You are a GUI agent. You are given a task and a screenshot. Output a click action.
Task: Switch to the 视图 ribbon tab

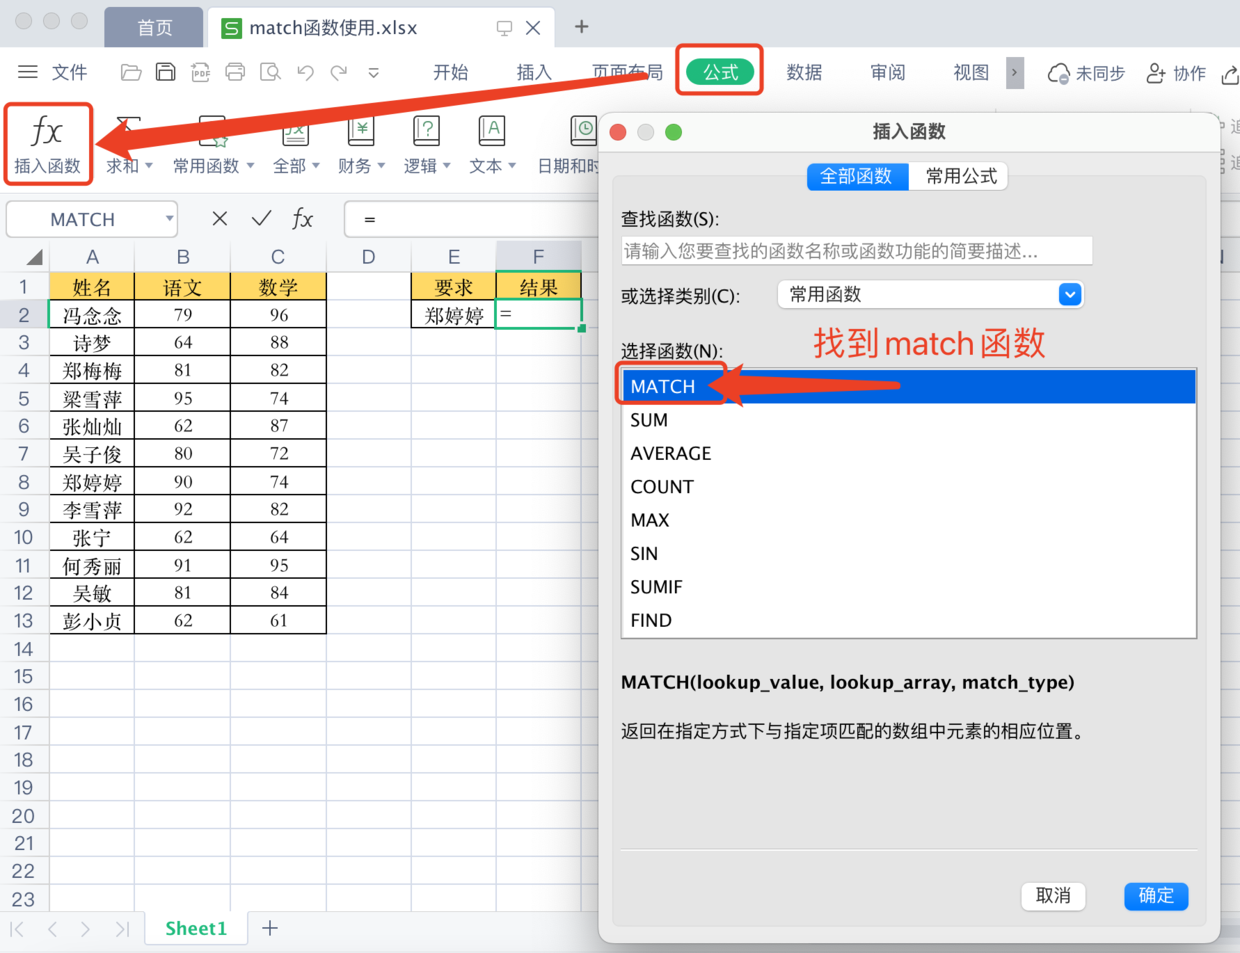971,72
